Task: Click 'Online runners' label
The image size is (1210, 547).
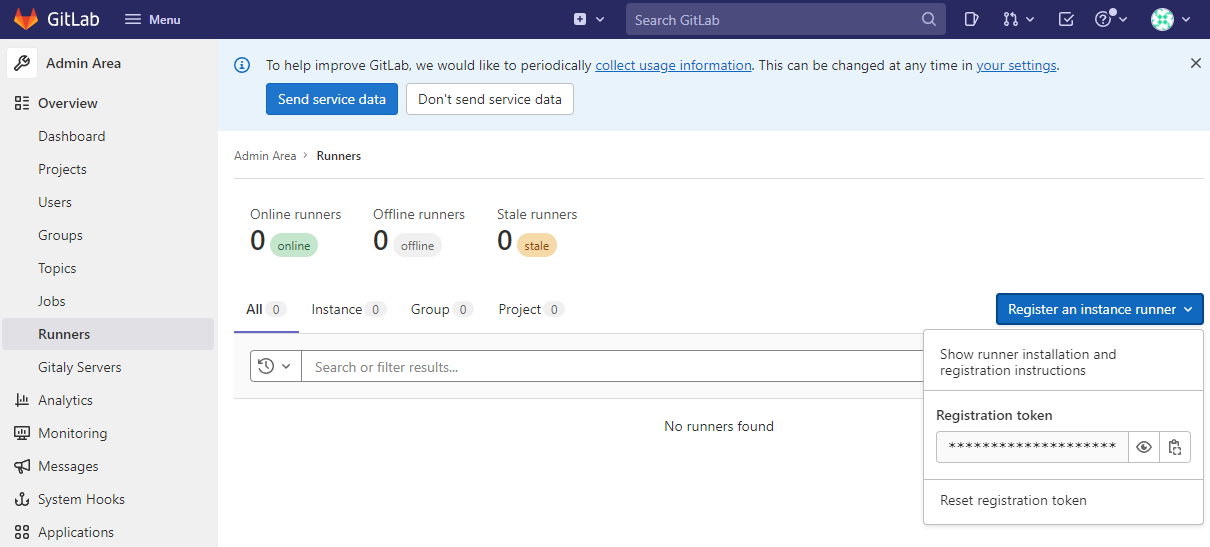Action: point(295,214)
